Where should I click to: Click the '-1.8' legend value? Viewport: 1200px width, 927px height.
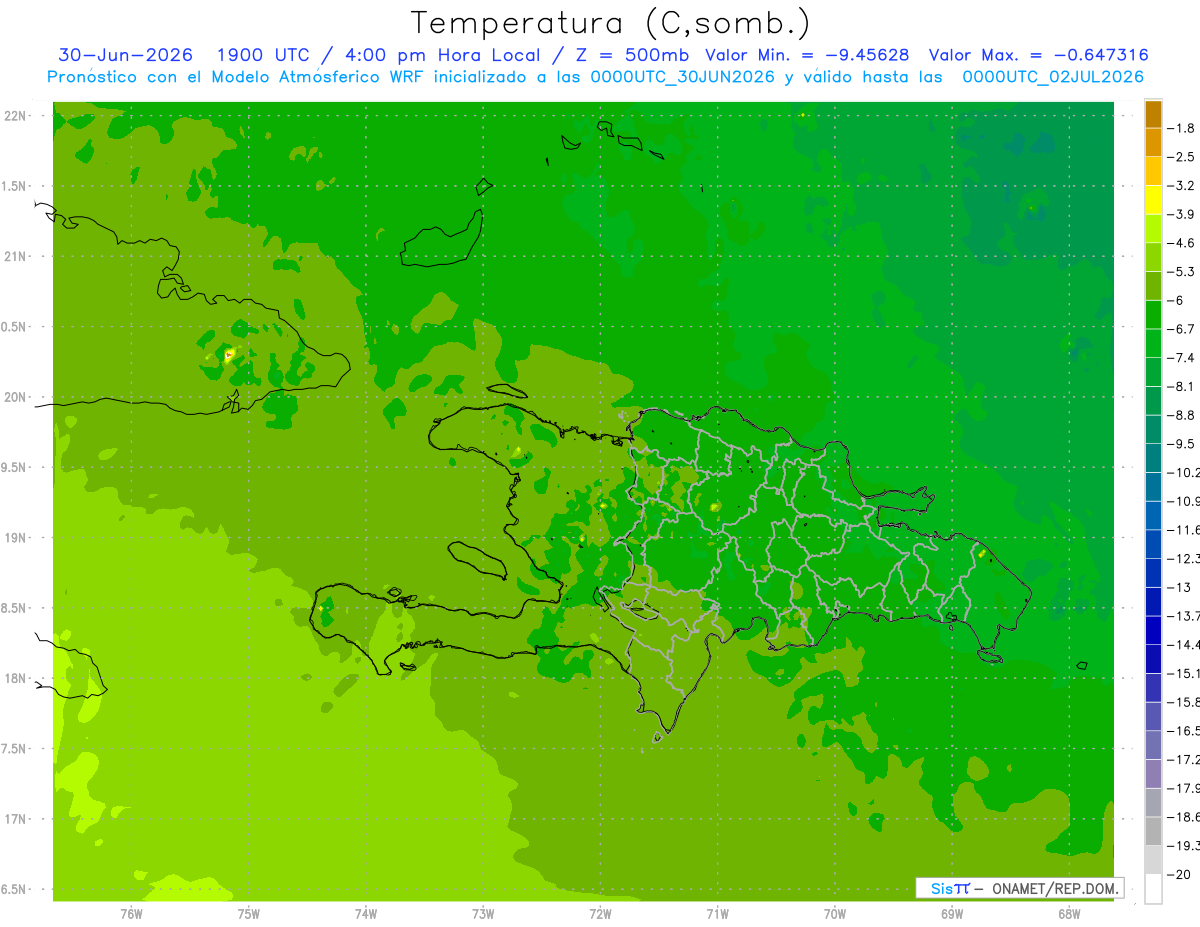click(x=1180, y=128)
